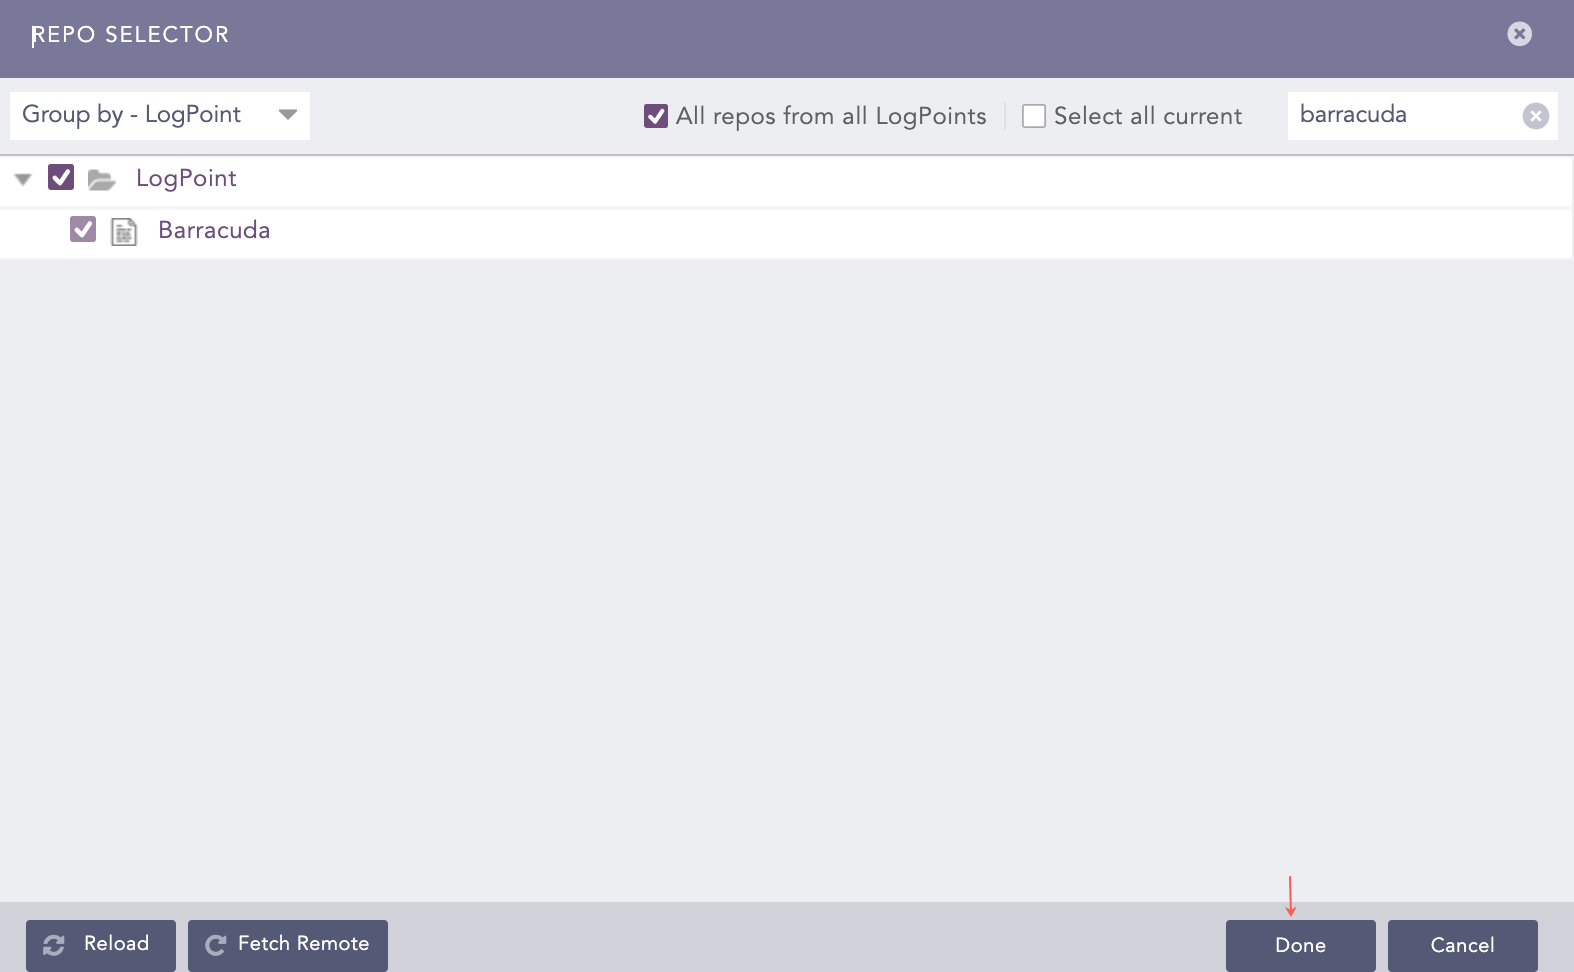
Task: Cancel the repo selection
Action: (1462, 945)
